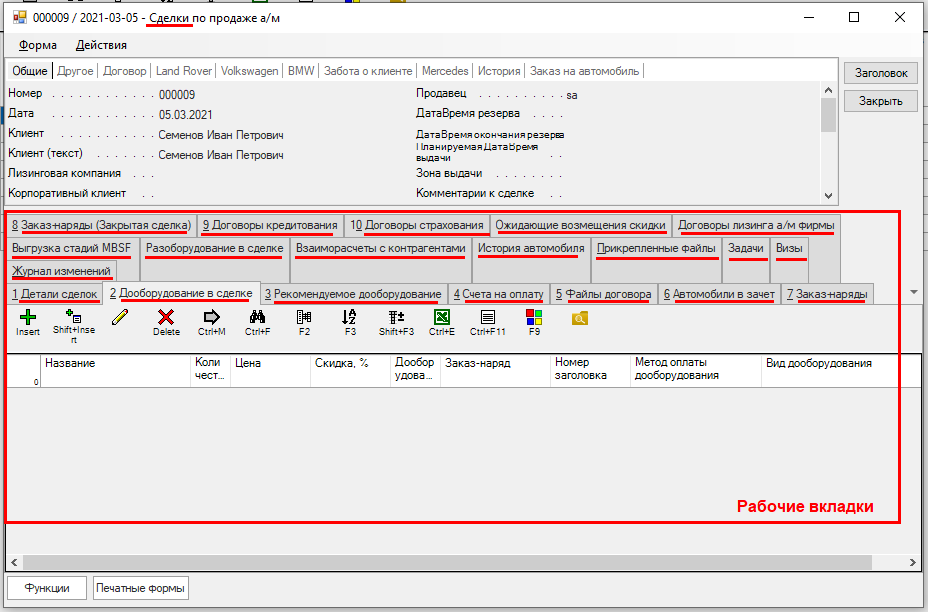Click the Shift+Insert add-copy icon

click(x=73, y=317)
